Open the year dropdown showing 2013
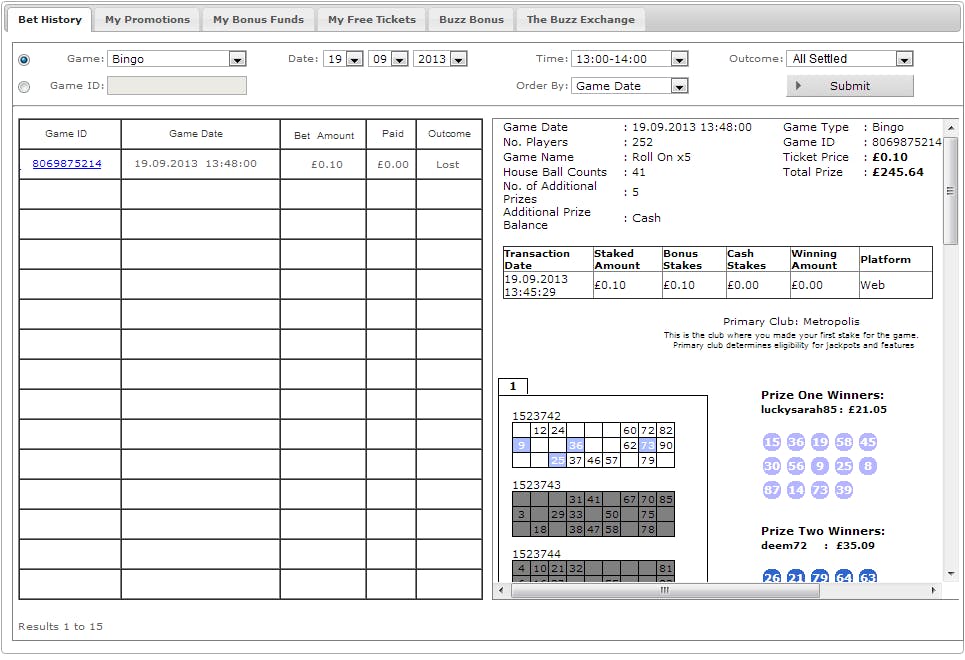This screenshot has height=660, width=965. point(440,59)
